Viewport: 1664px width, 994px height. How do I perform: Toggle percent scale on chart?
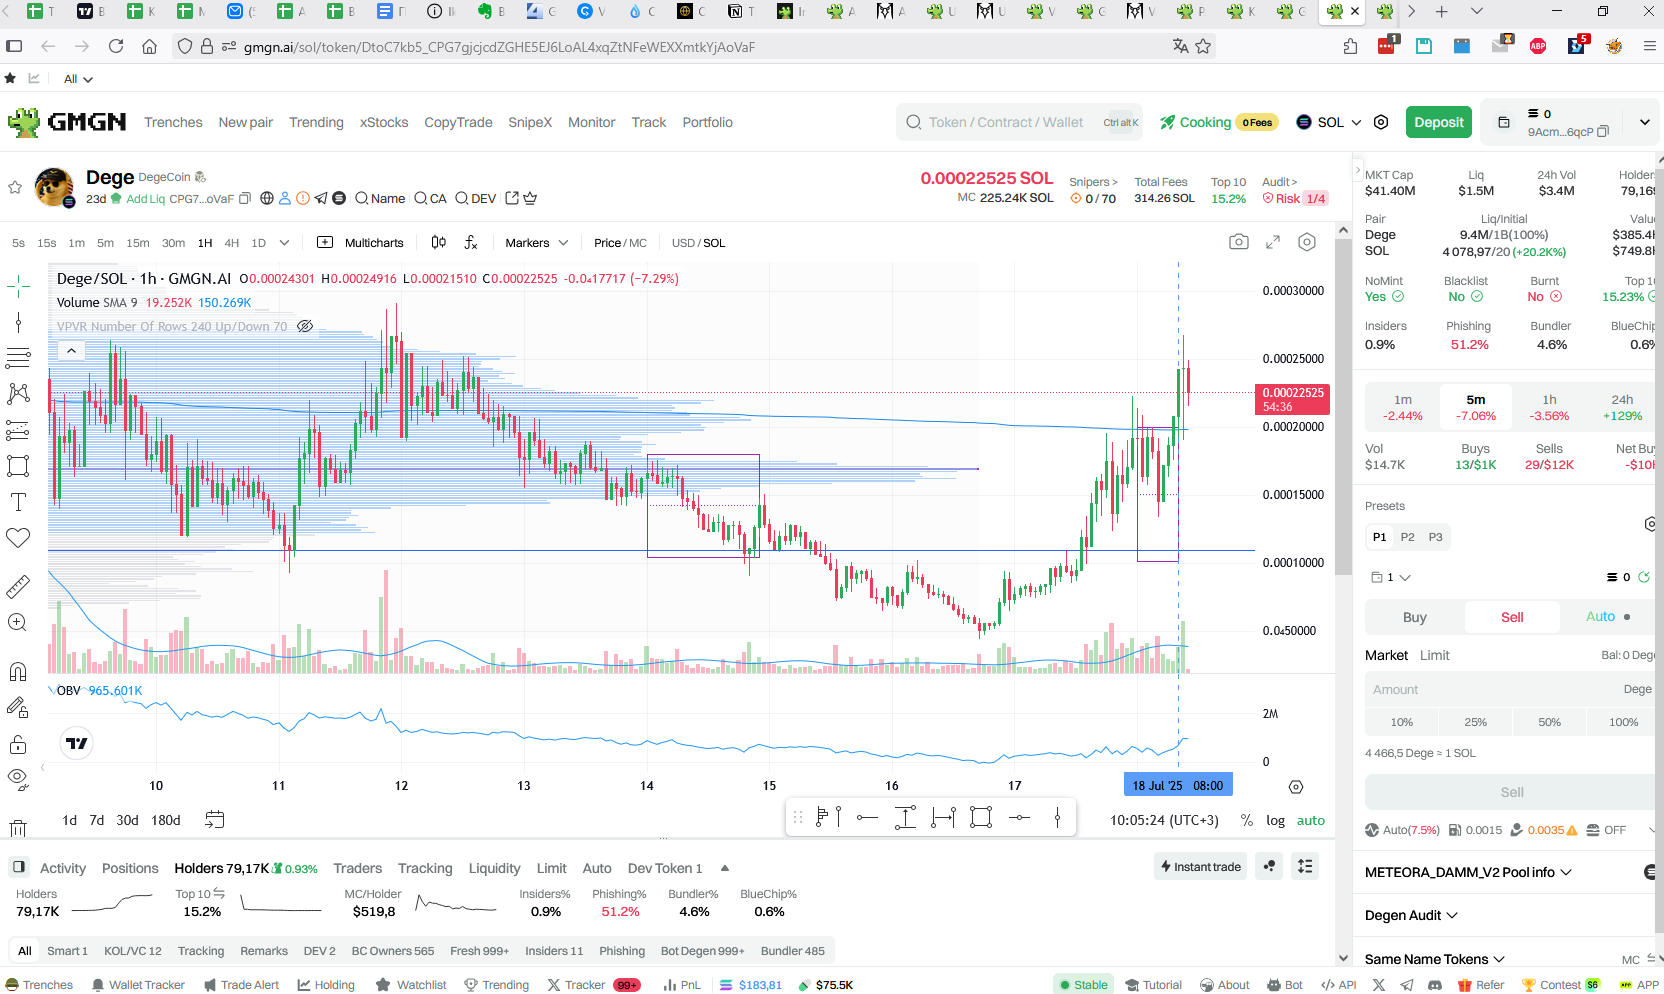coord(1246,820)
